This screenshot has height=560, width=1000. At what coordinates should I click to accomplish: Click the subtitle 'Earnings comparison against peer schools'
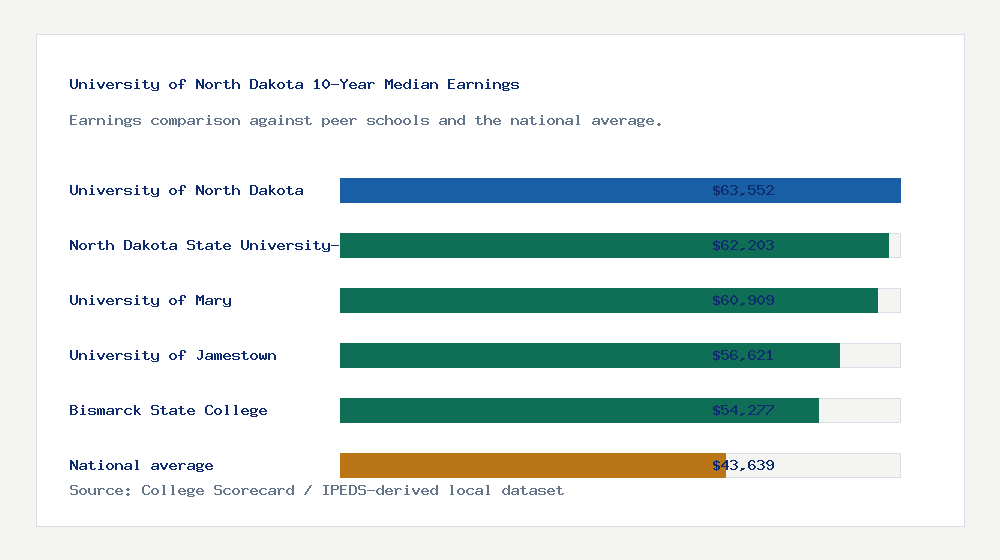(249, 121)
